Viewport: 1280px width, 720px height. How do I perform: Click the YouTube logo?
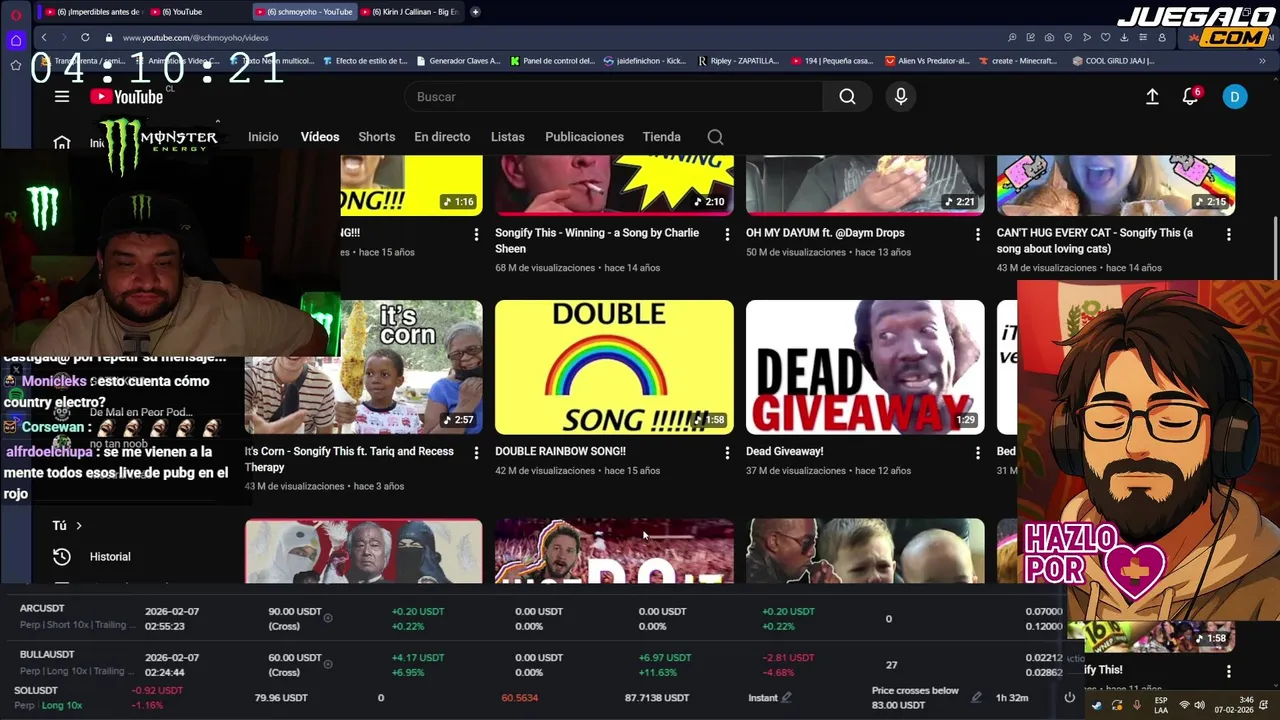[x=126, y=97]
